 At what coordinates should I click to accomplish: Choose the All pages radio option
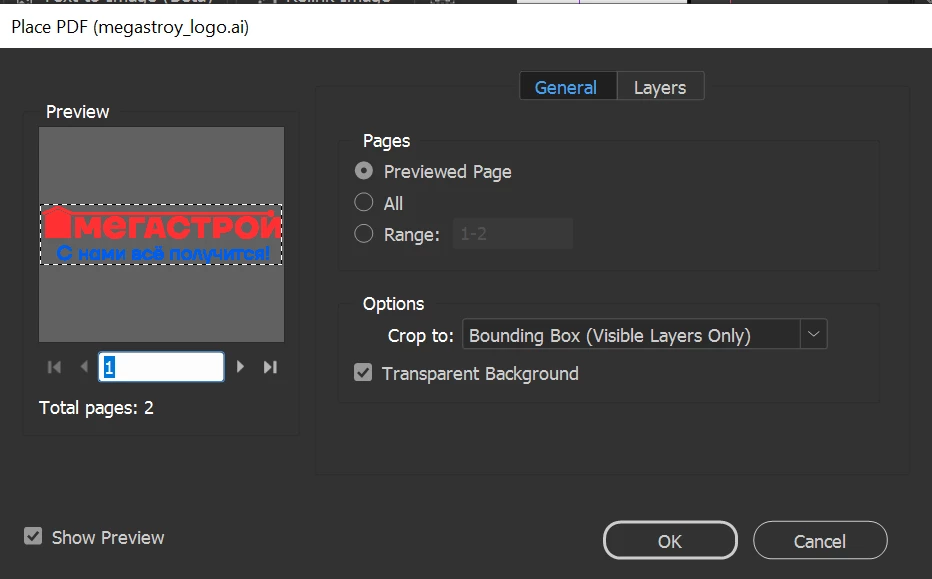coord(364,202)
